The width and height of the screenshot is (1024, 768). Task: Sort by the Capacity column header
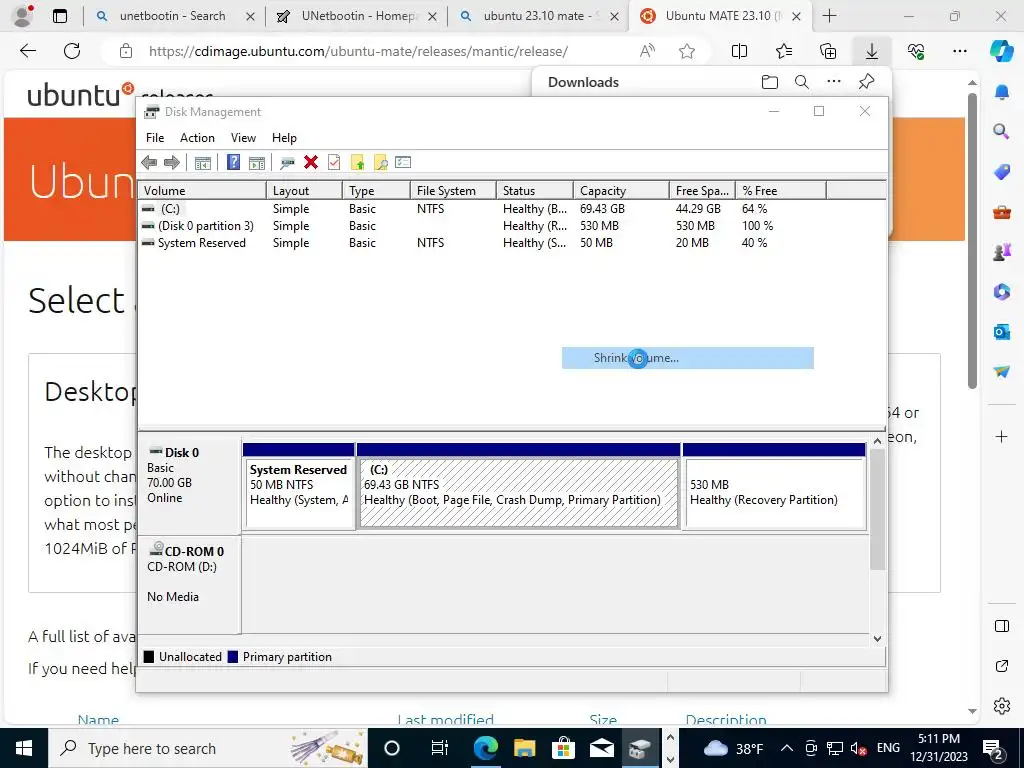point(620,191)
